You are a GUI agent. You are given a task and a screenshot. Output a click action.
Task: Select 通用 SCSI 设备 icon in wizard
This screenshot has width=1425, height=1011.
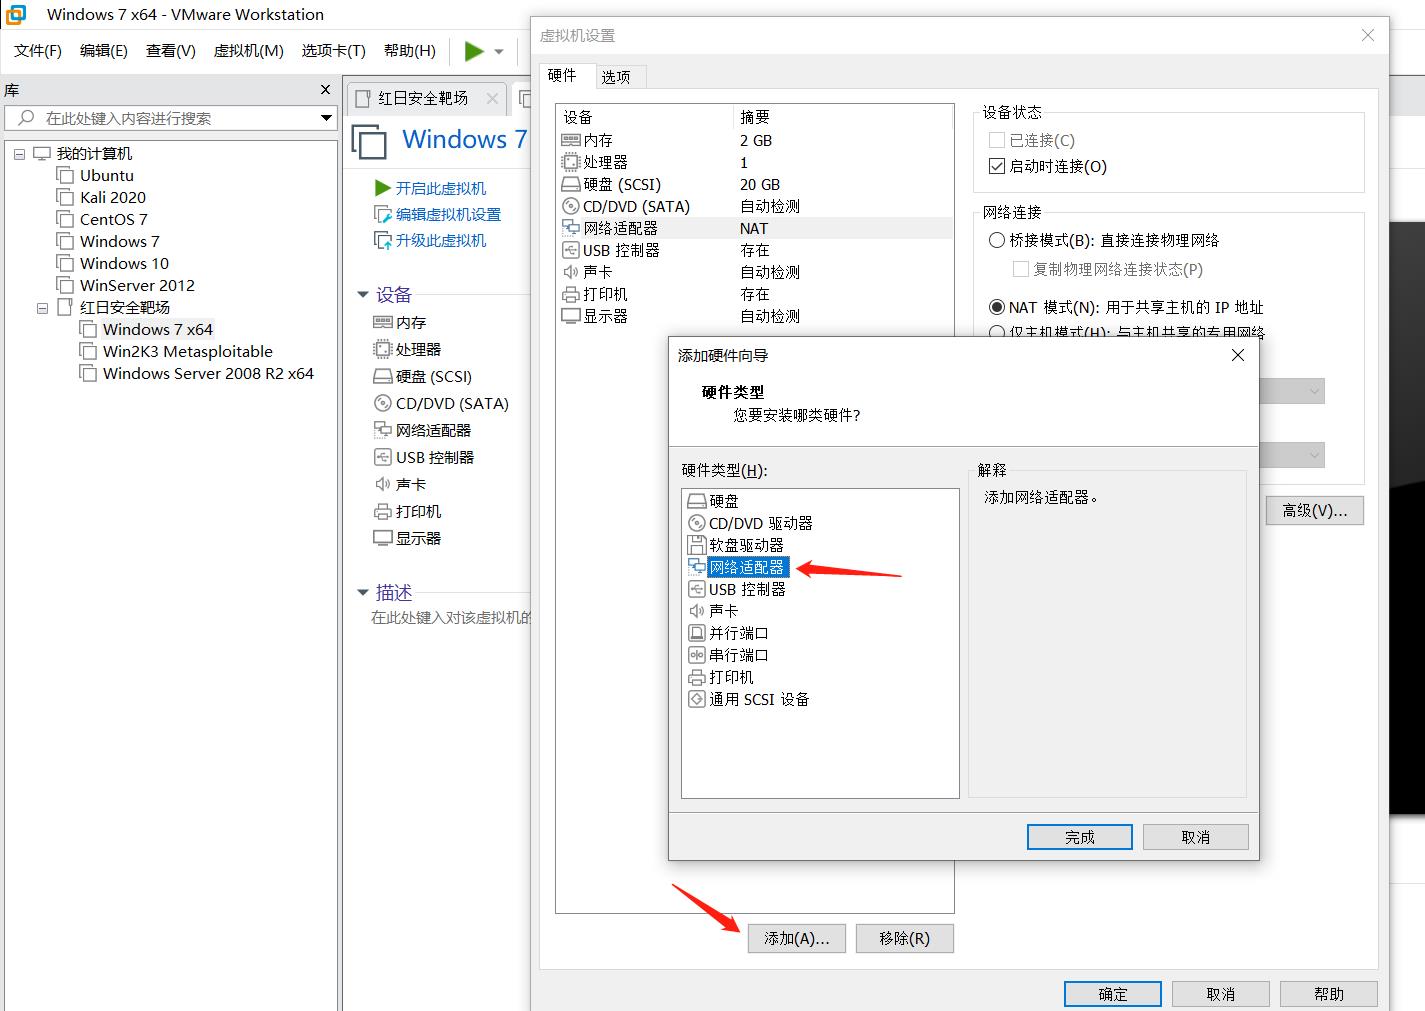pyautogui.click(x=697, y=699)
